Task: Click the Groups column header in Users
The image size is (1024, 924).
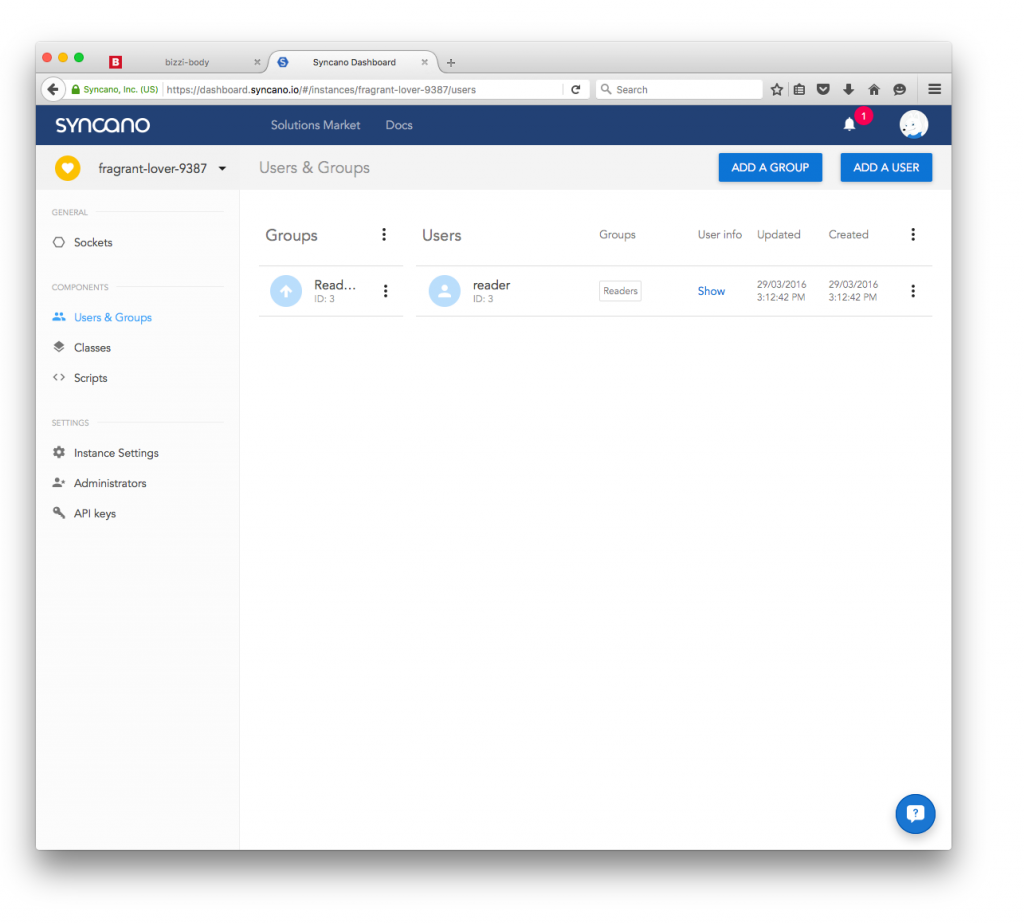Action: [x=617, y=234]
